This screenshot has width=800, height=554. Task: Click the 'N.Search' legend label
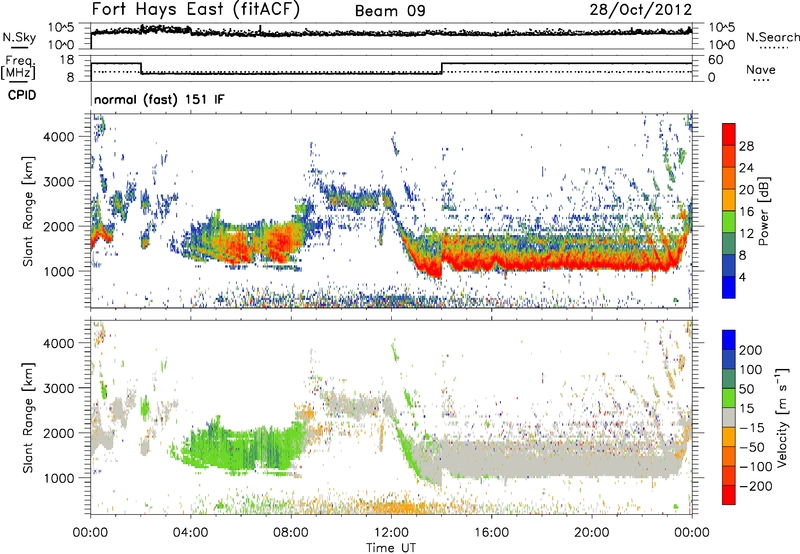tap(772, 37)
